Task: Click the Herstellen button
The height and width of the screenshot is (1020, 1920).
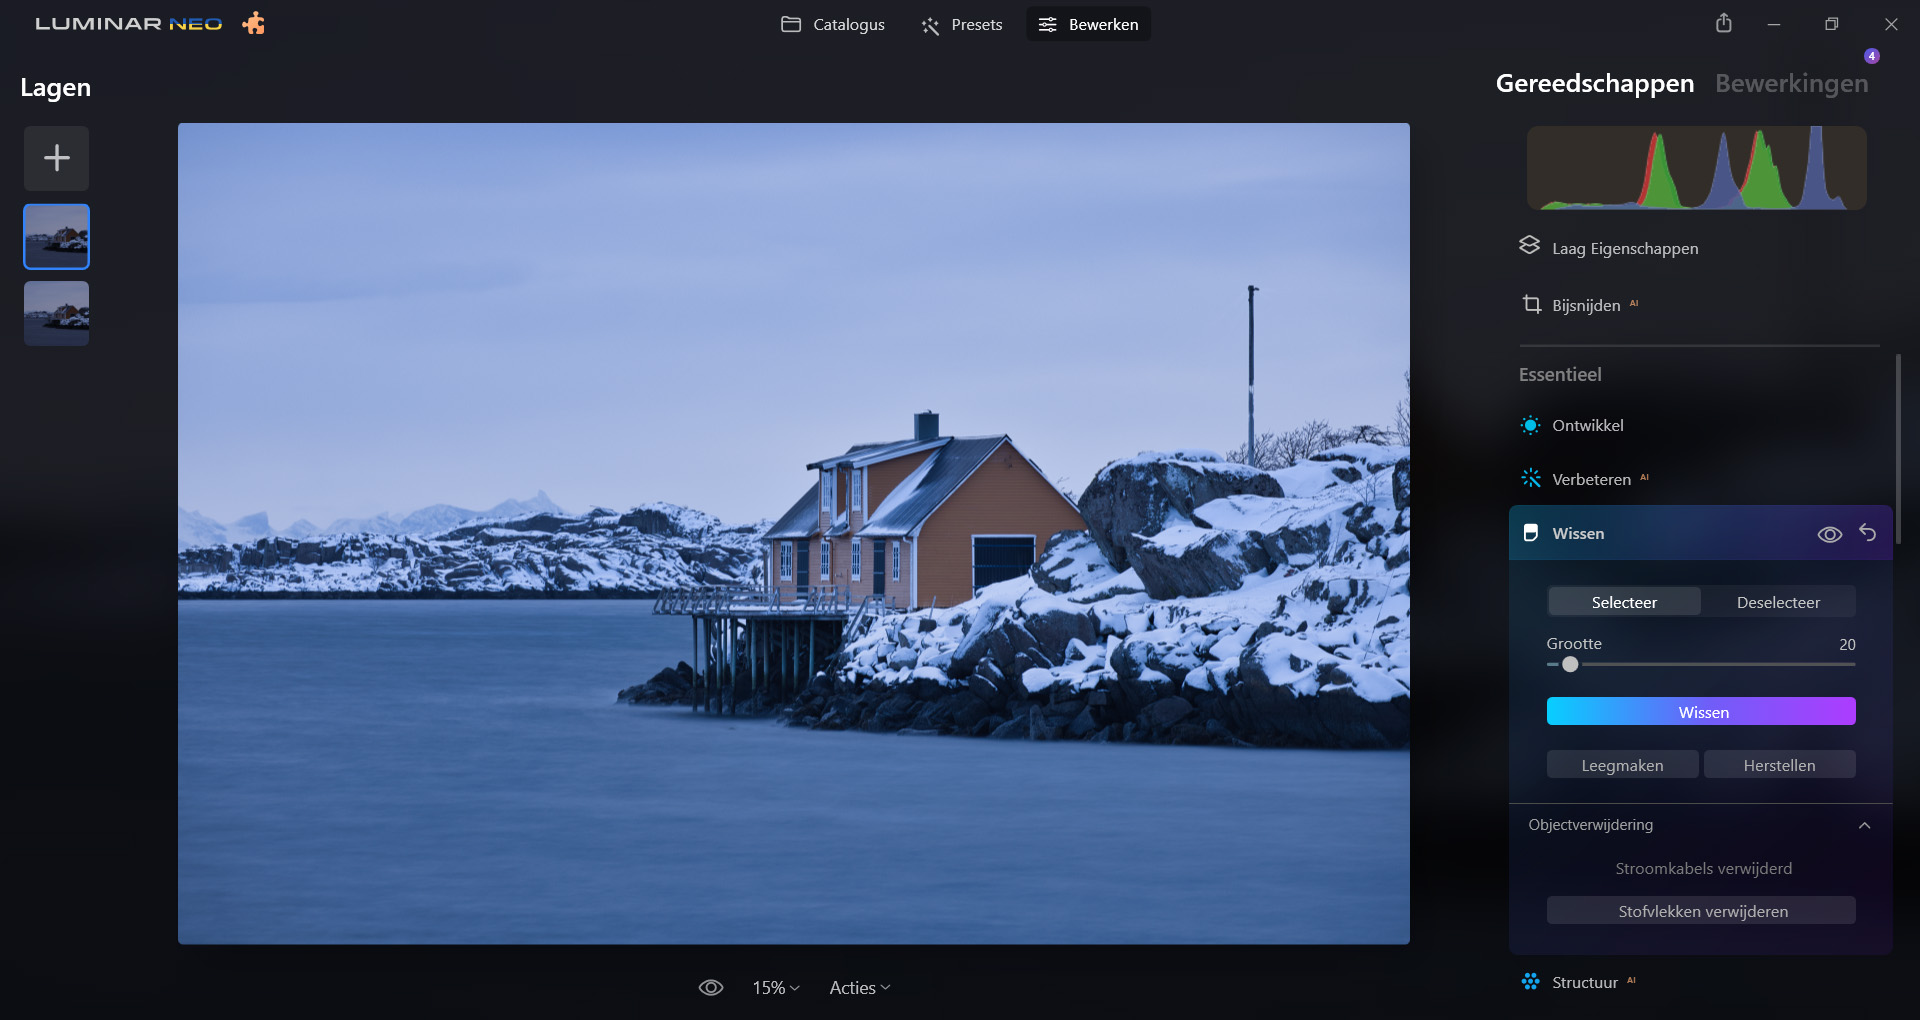Action: coord(1779,765)
